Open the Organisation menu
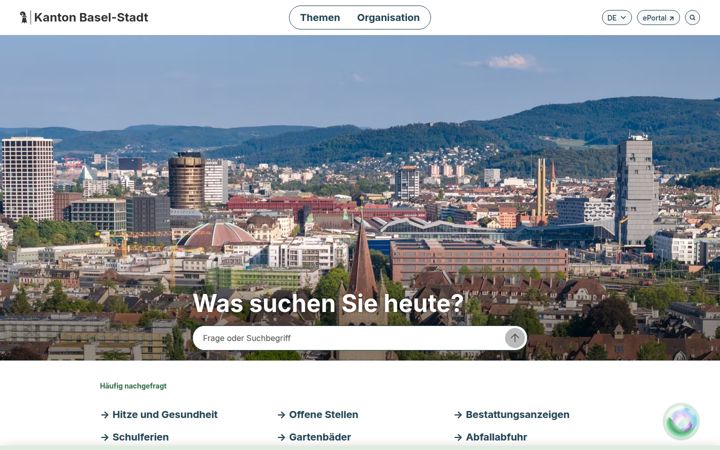Screen dimensions: 720x450 (388, 17)
